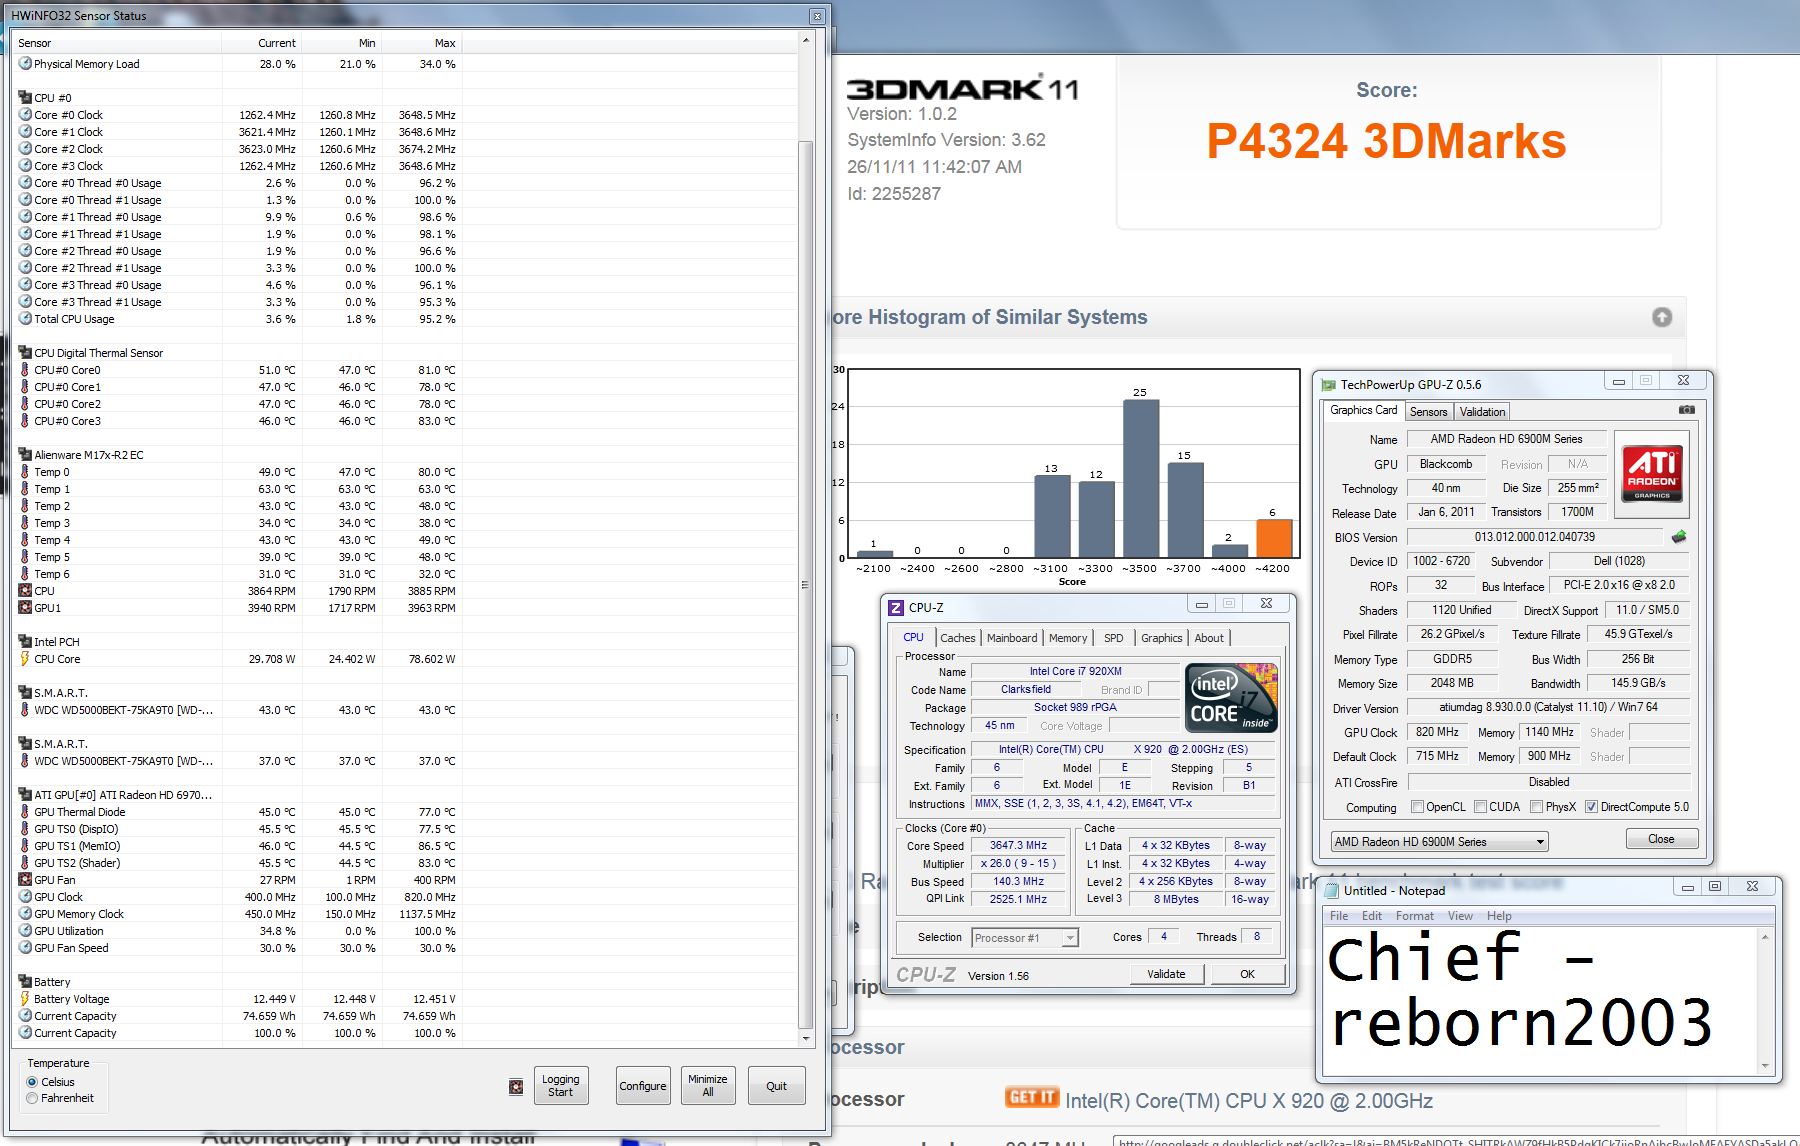Click the Validate button in CPU-Z

pyautogui.click(x=1166, y=974)
